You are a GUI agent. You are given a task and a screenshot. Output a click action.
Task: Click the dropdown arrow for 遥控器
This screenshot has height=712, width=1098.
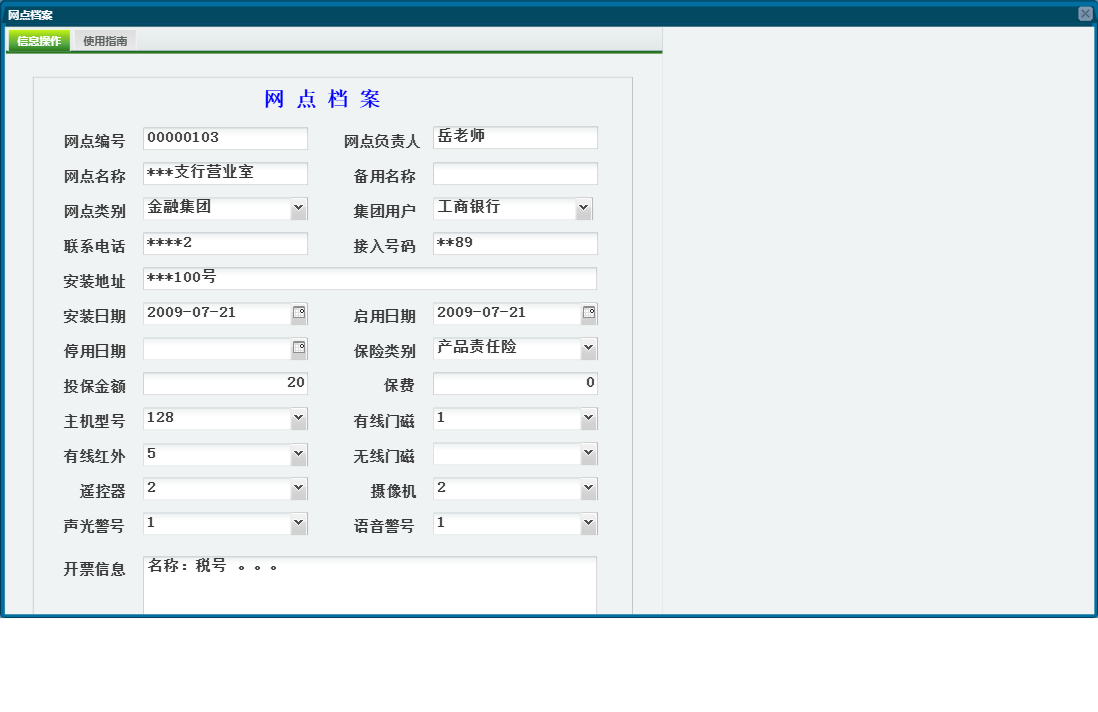pyautogui.click(x=298, y=488)
